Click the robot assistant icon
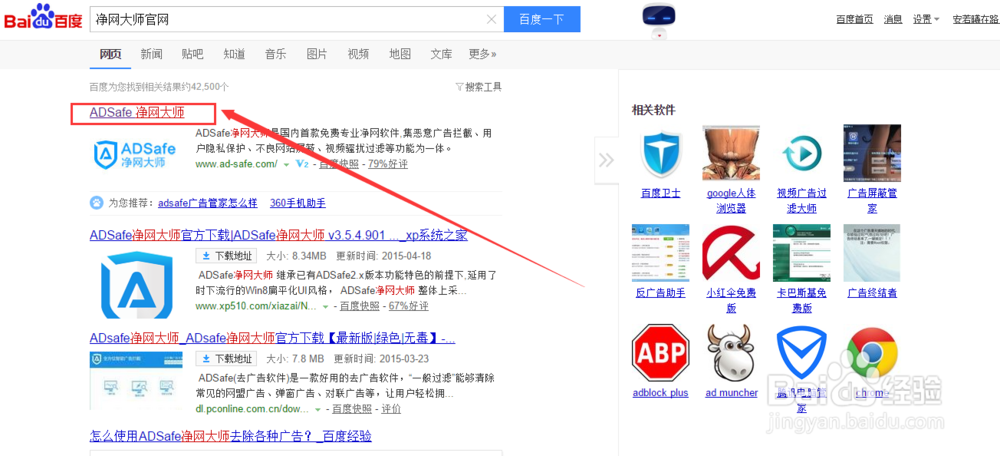The height and width of the screenshot is (456, 1000). point(659,20)
